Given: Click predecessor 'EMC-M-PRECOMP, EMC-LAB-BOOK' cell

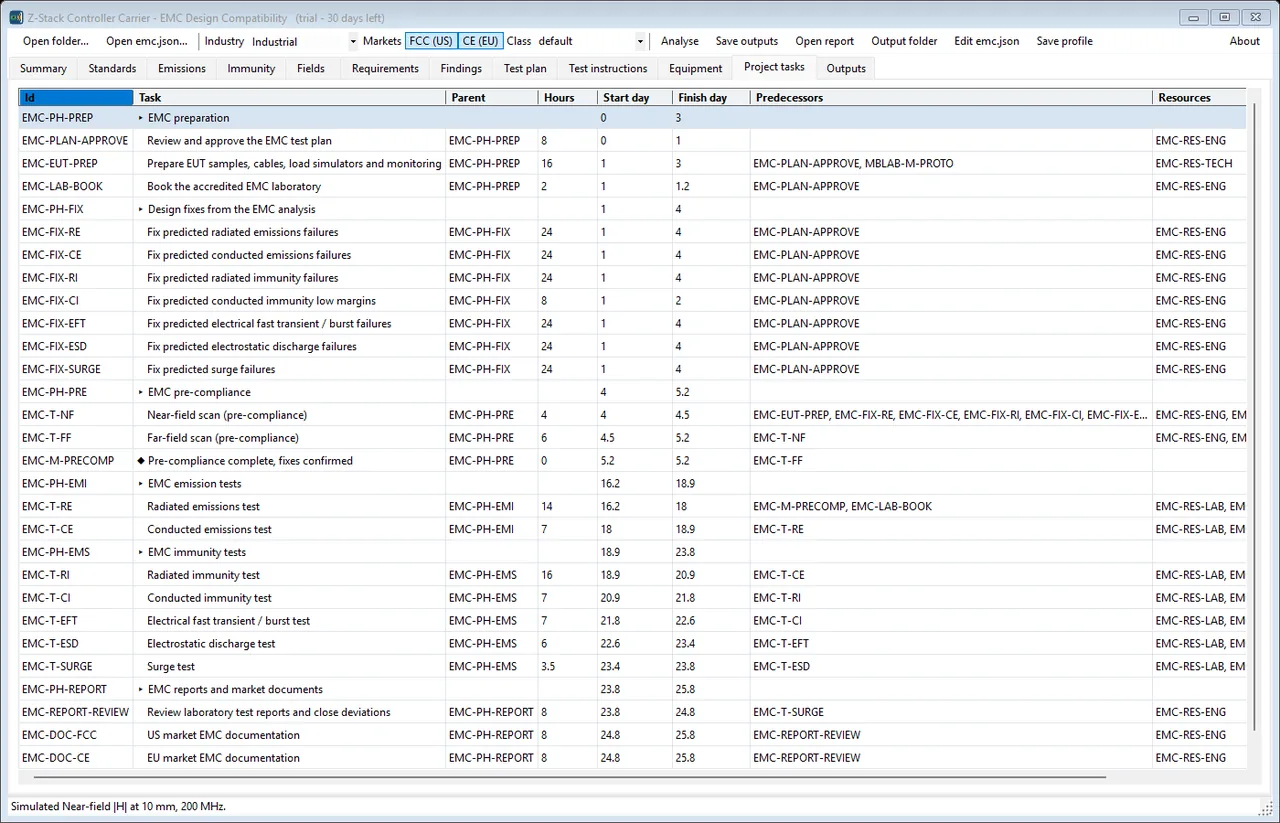Looking at the screenshot, I should [950, 507].
